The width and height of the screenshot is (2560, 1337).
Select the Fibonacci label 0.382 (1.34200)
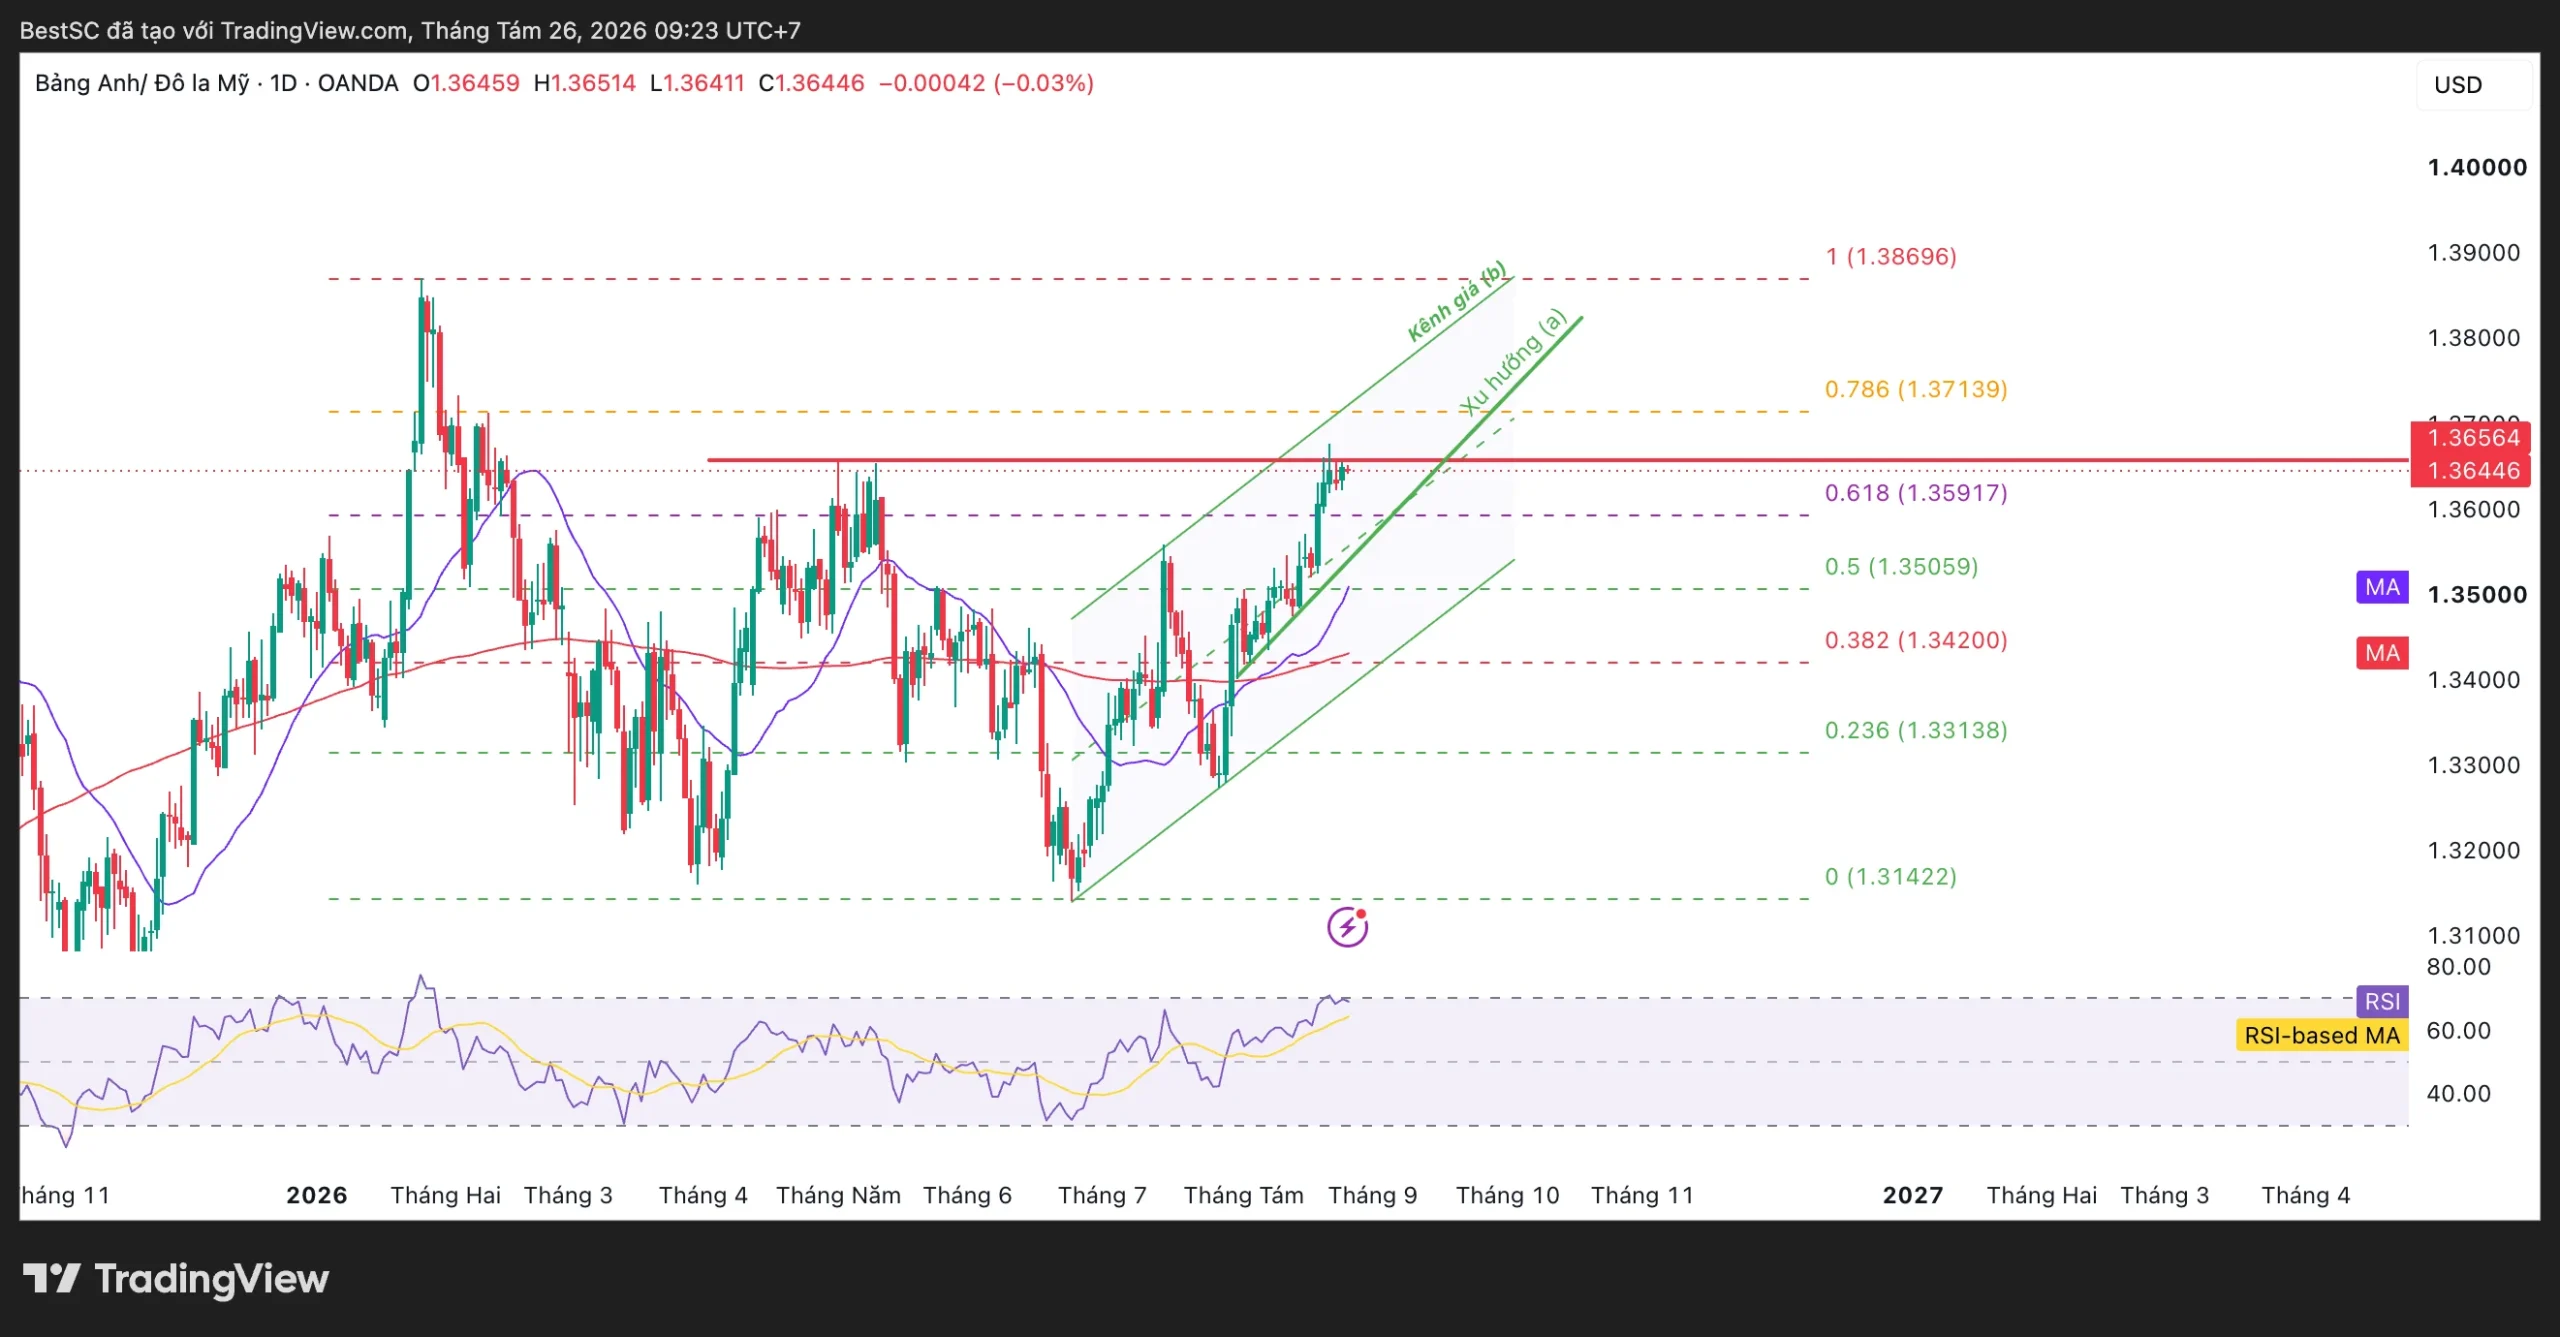click(x=1916, y=640)
